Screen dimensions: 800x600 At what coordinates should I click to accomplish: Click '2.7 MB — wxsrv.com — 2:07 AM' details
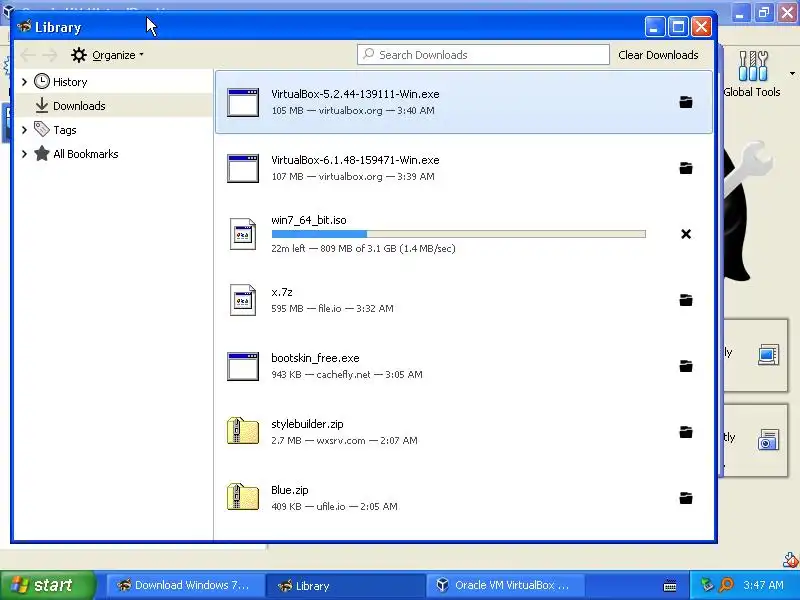(344, 440)
